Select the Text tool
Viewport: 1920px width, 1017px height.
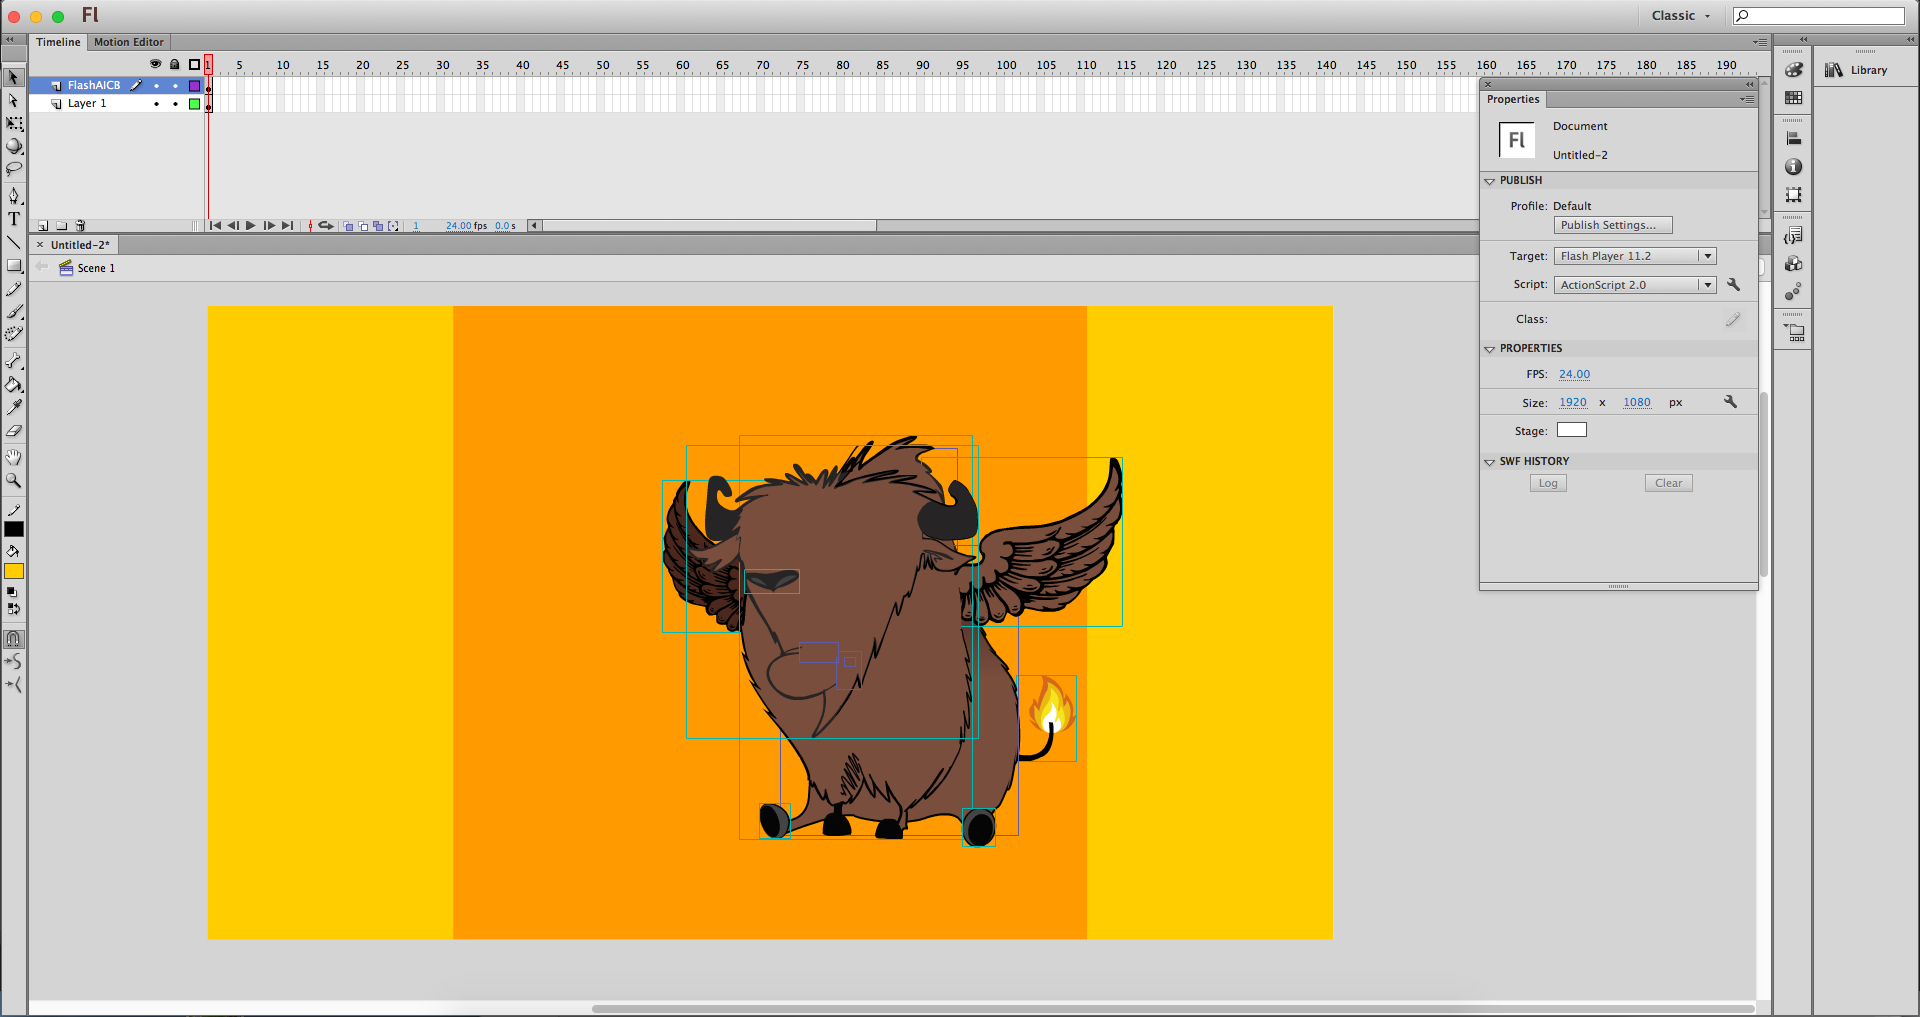[x=14, y=219]
